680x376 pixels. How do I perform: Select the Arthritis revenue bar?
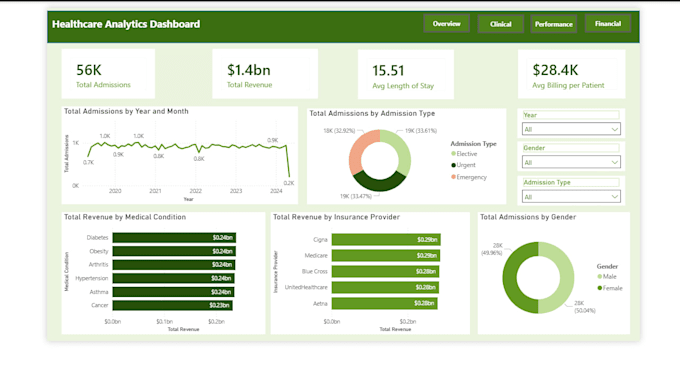pos(174,265)
